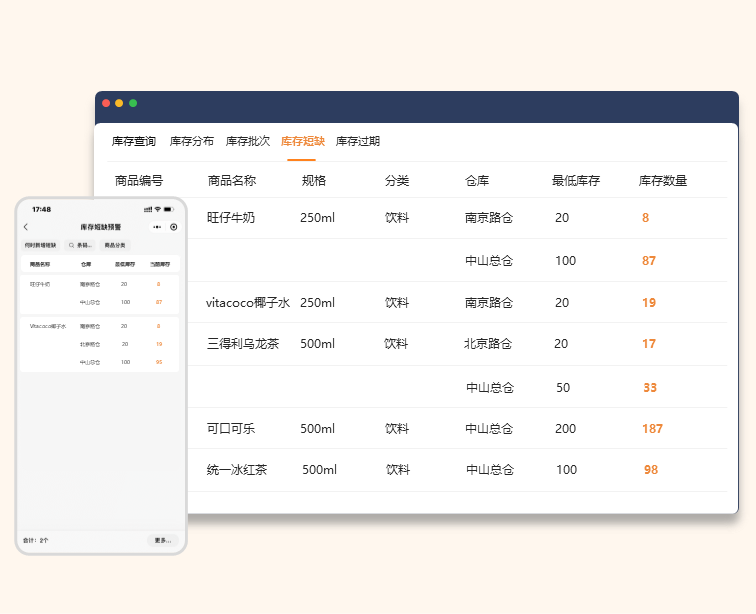Screen dimensions: 756x614
Task: Tap Vitacoco椰子水 entry in phone list
Action: (x=48, y=327)
